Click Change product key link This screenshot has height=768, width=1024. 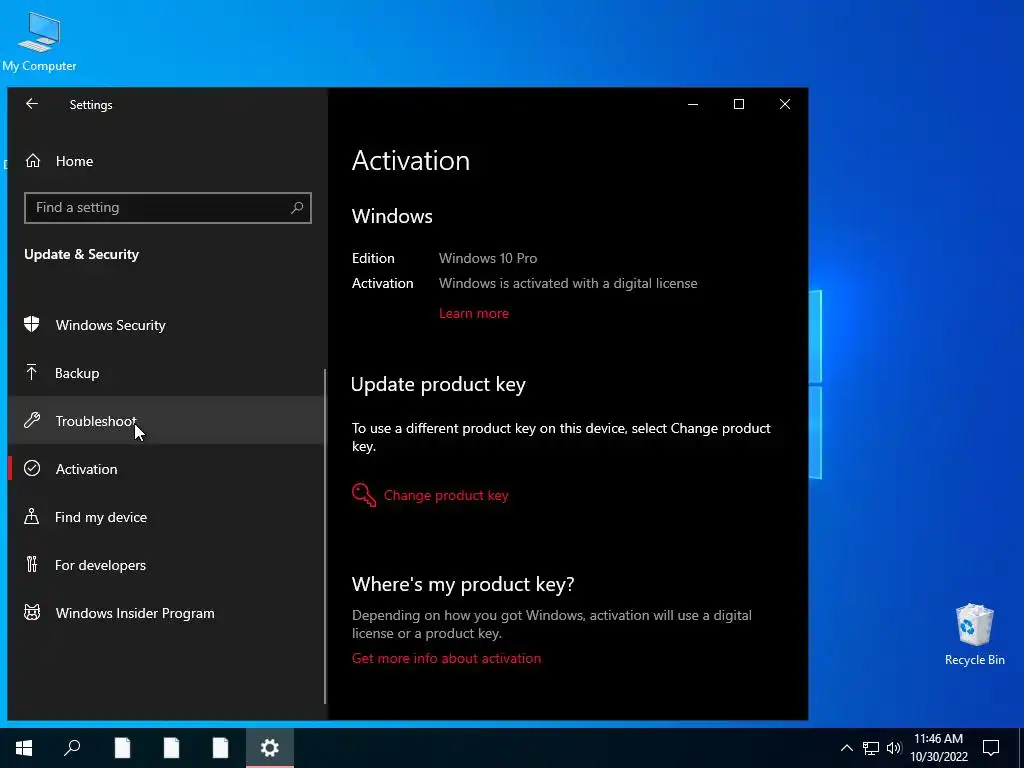tap(446, 495)
